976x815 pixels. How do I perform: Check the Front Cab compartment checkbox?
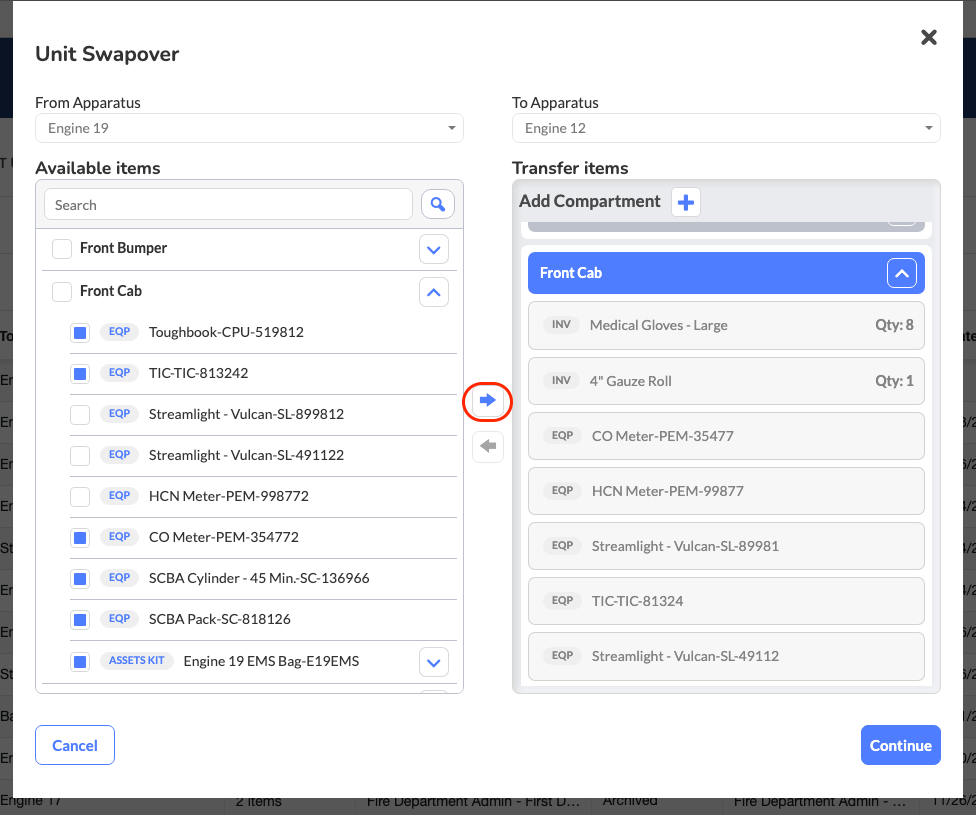(x=62, y=291)
